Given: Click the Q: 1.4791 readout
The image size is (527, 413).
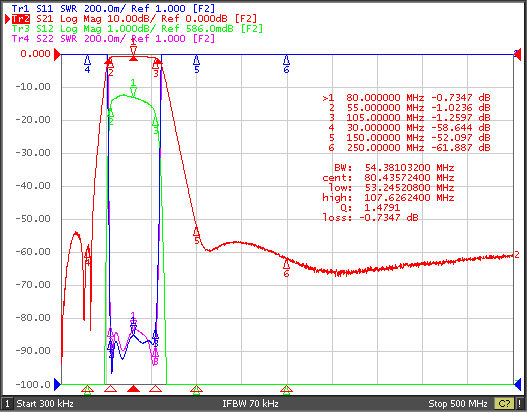Looking at the screenshot, I should pos(370,207).
